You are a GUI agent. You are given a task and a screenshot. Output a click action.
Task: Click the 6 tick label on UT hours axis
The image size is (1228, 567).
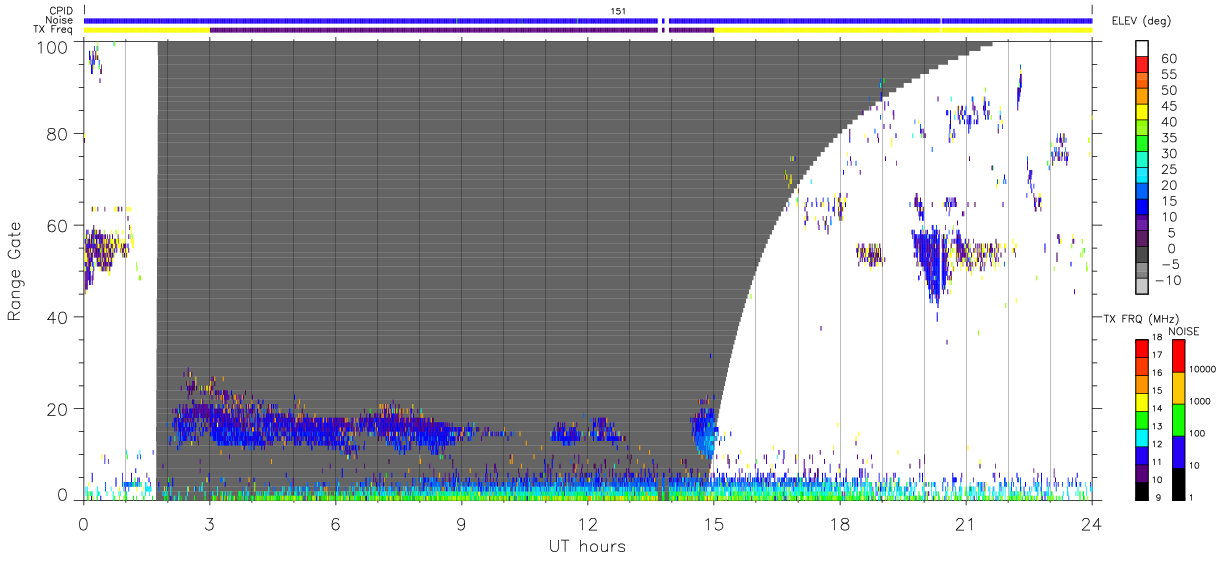tap(335, 523)
